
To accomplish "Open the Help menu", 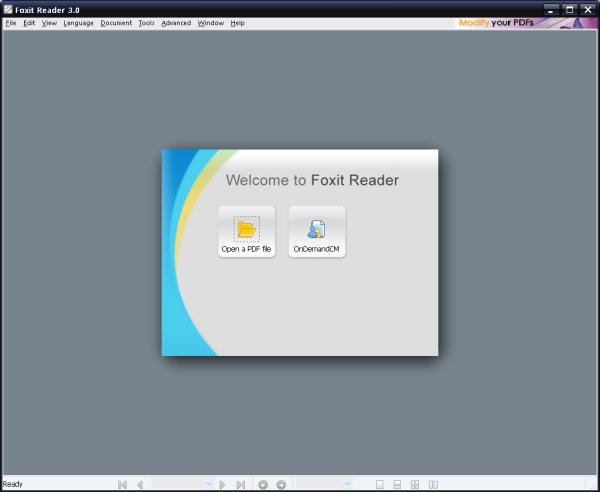I will click(x=238, y=23).
